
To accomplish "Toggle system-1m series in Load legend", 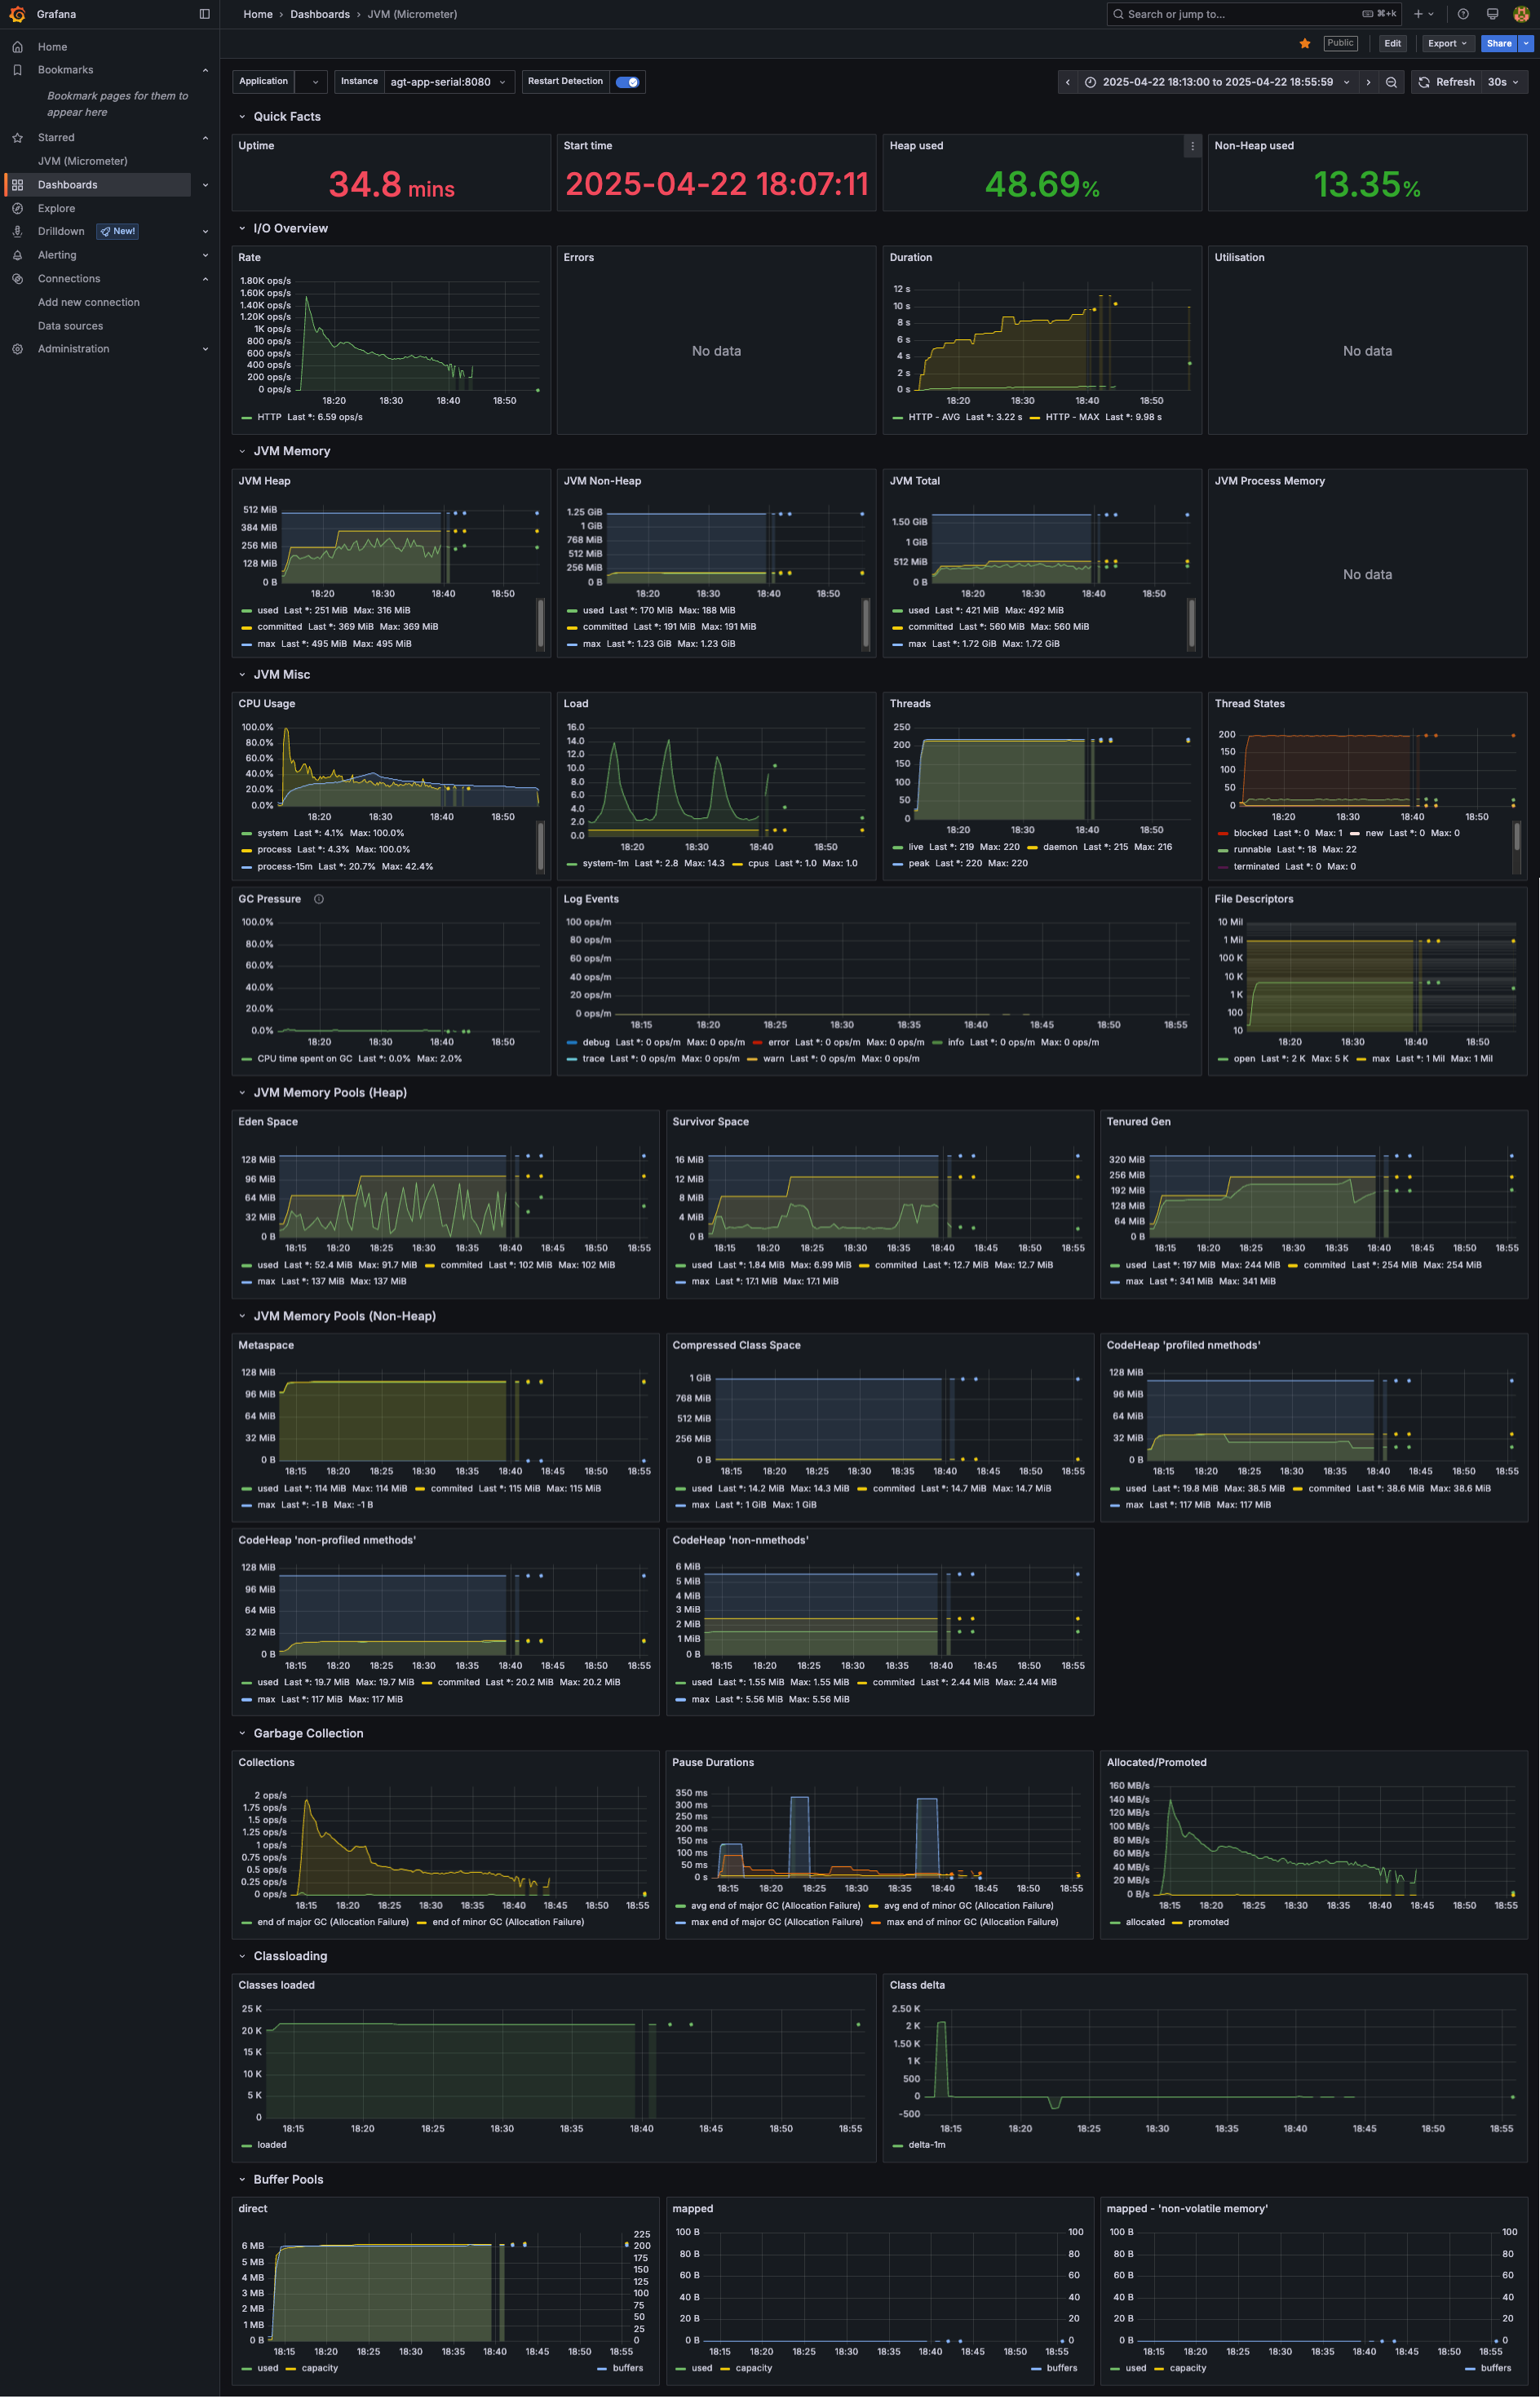I will click(605, 863).
